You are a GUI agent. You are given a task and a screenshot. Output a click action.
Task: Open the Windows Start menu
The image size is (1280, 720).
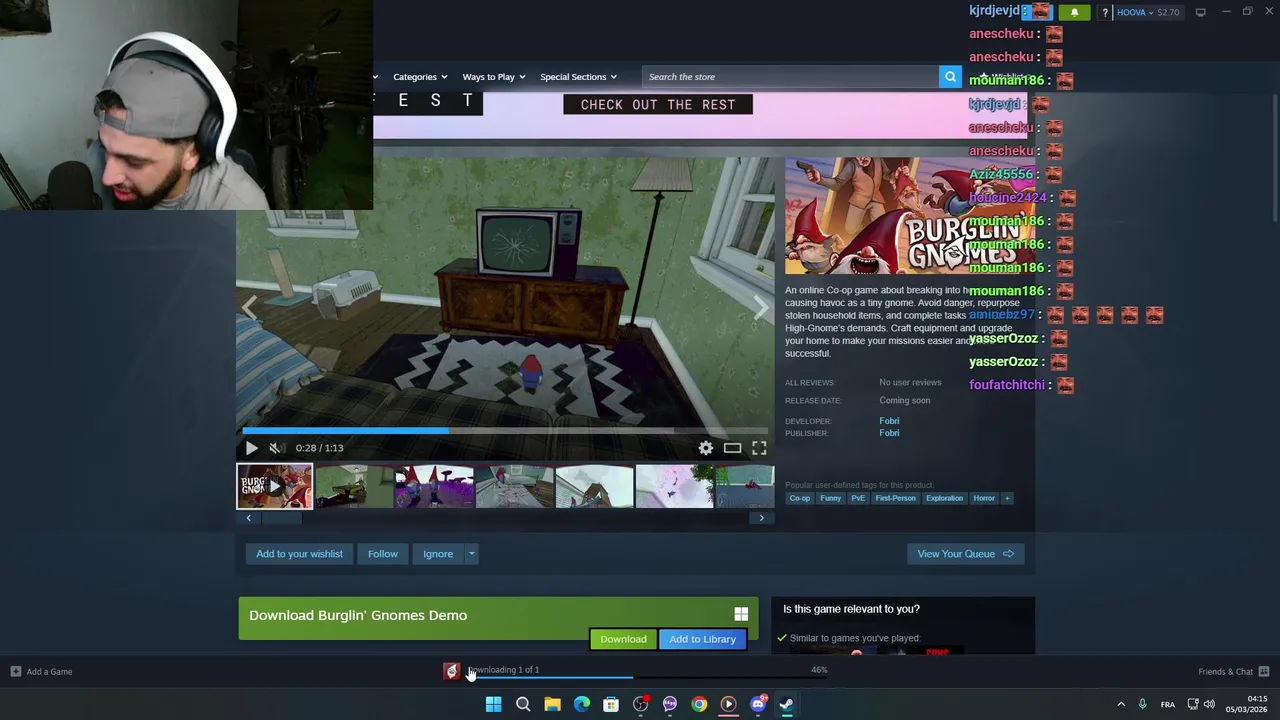pyautogui.click(x=493, y=704)
